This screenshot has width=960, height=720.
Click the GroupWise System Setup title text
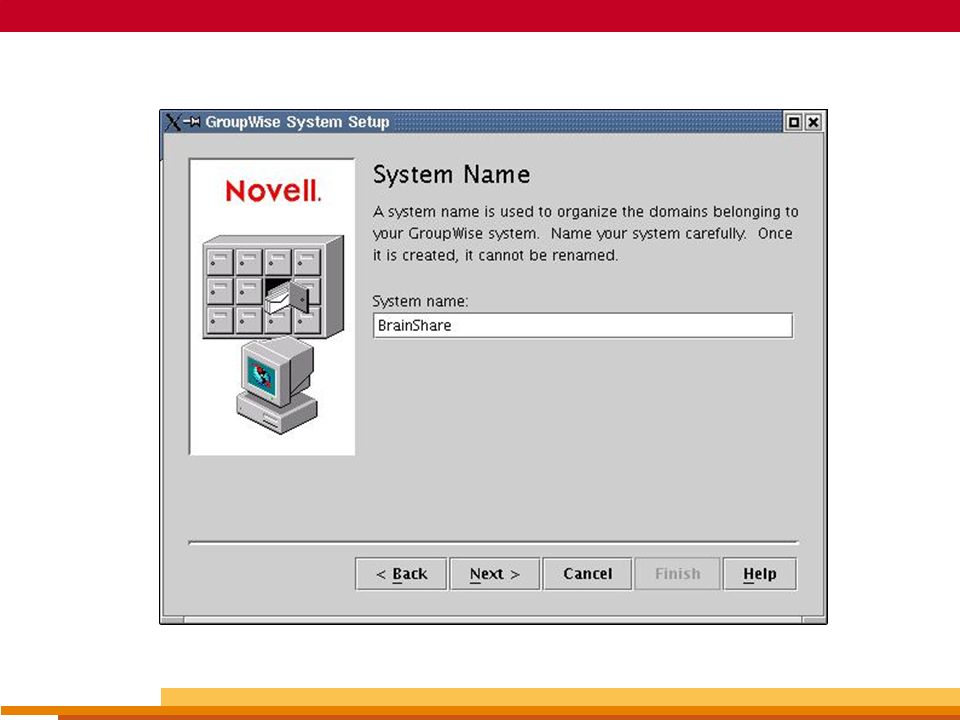pyautogui.click(x=297, y=122)
